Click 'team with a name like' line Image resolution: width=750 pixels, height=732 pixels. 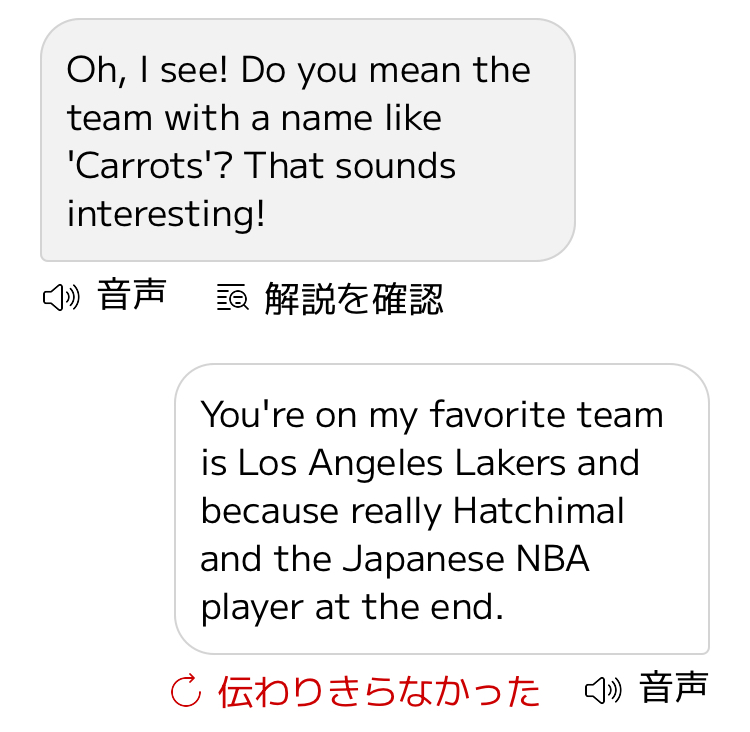[x=254, y=118]
